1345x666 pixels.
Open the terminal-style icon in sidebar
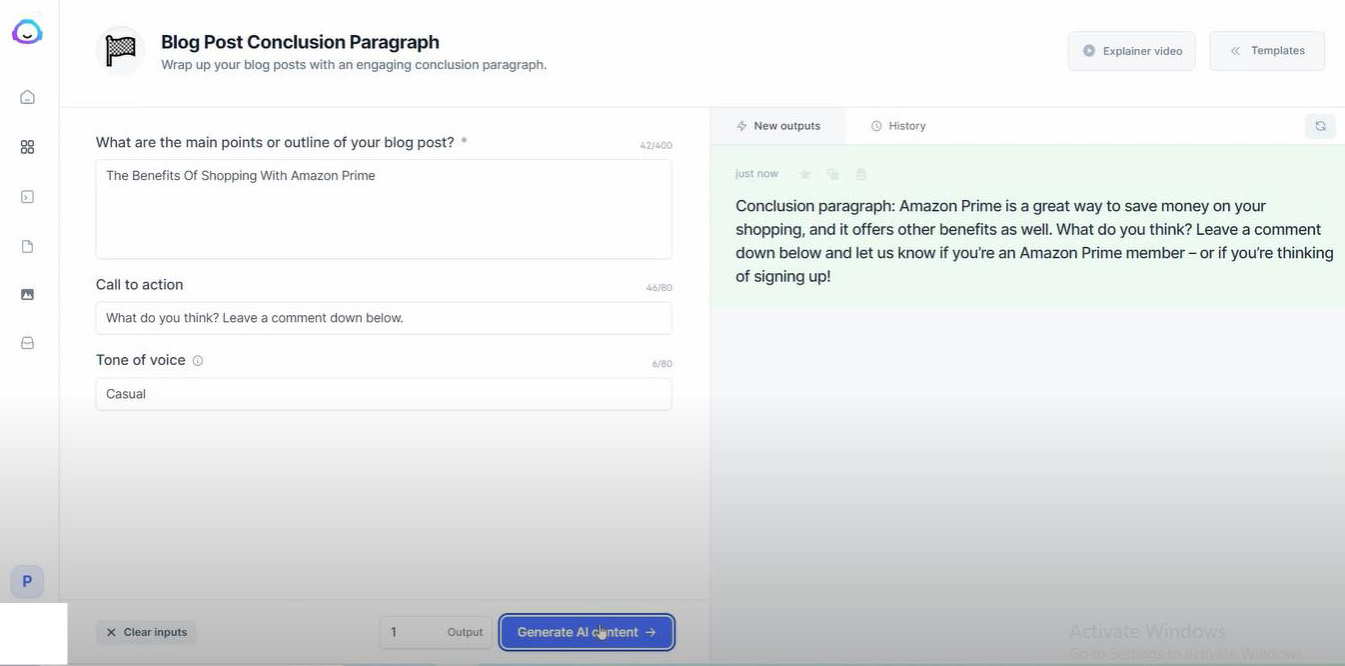[27, 197]
